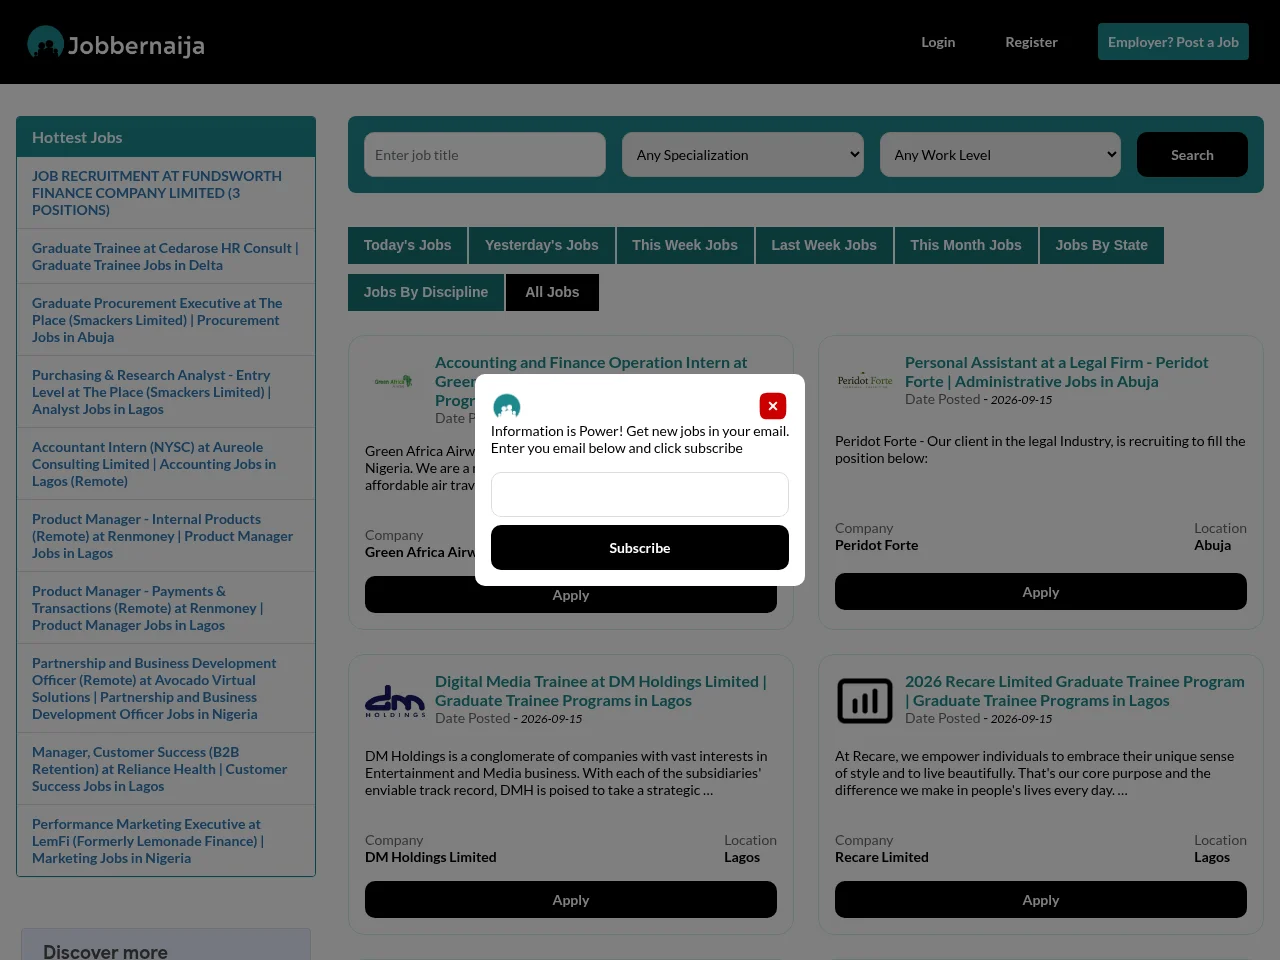Open Reliance Health Customer Success link

point(159,769)
